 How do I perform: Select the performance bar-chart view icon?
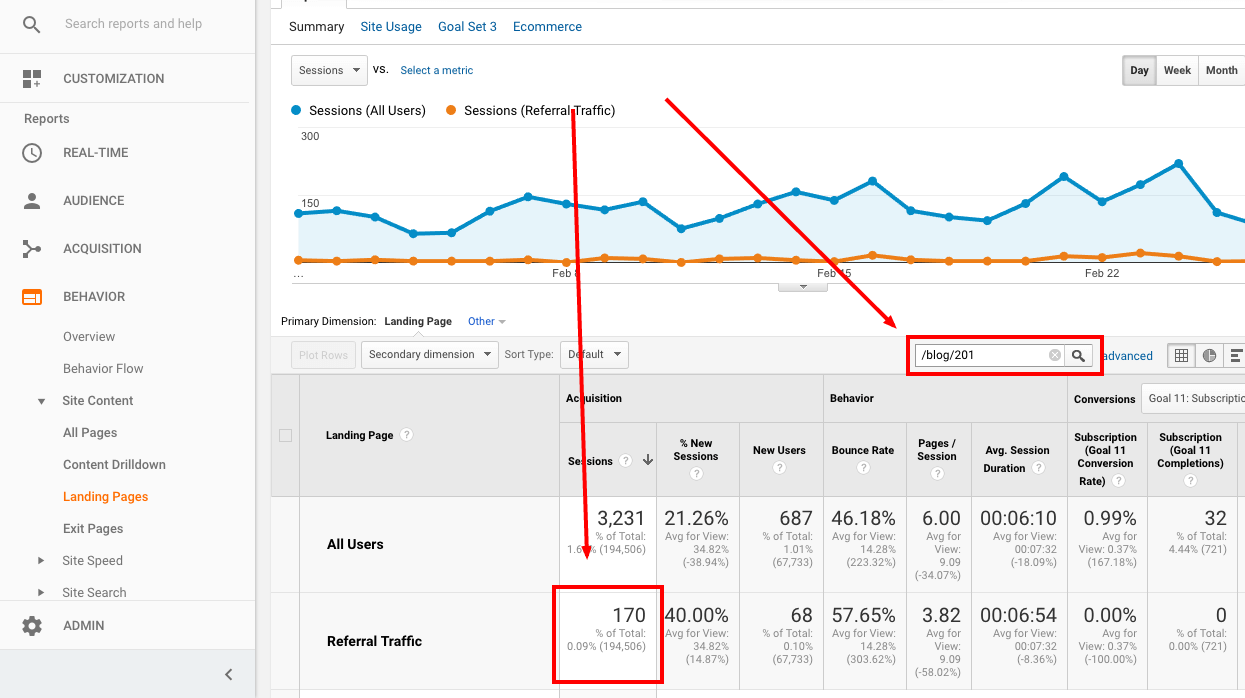pos(1236,355)
